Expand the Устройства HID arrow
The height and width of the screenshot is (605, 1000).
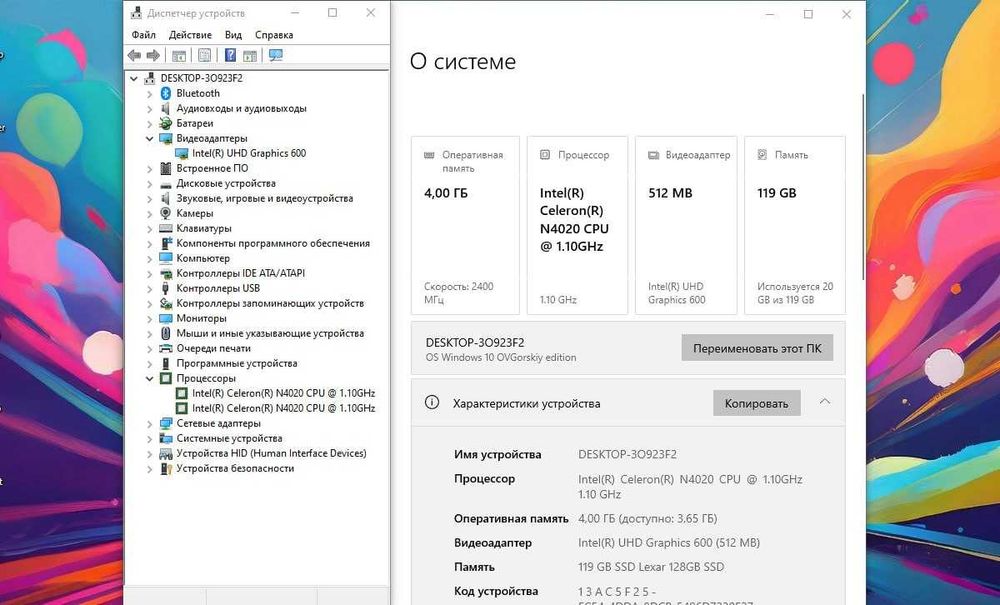point(149,454)
